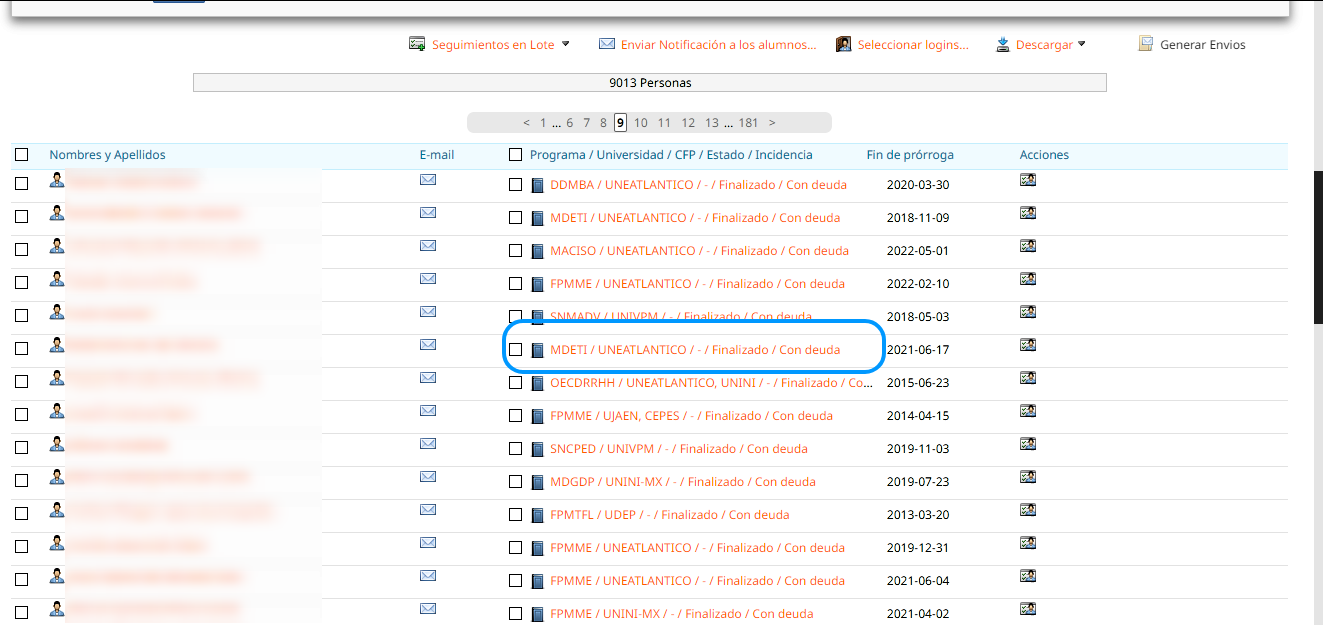Click the Descargar download icon

point(1002,44)
